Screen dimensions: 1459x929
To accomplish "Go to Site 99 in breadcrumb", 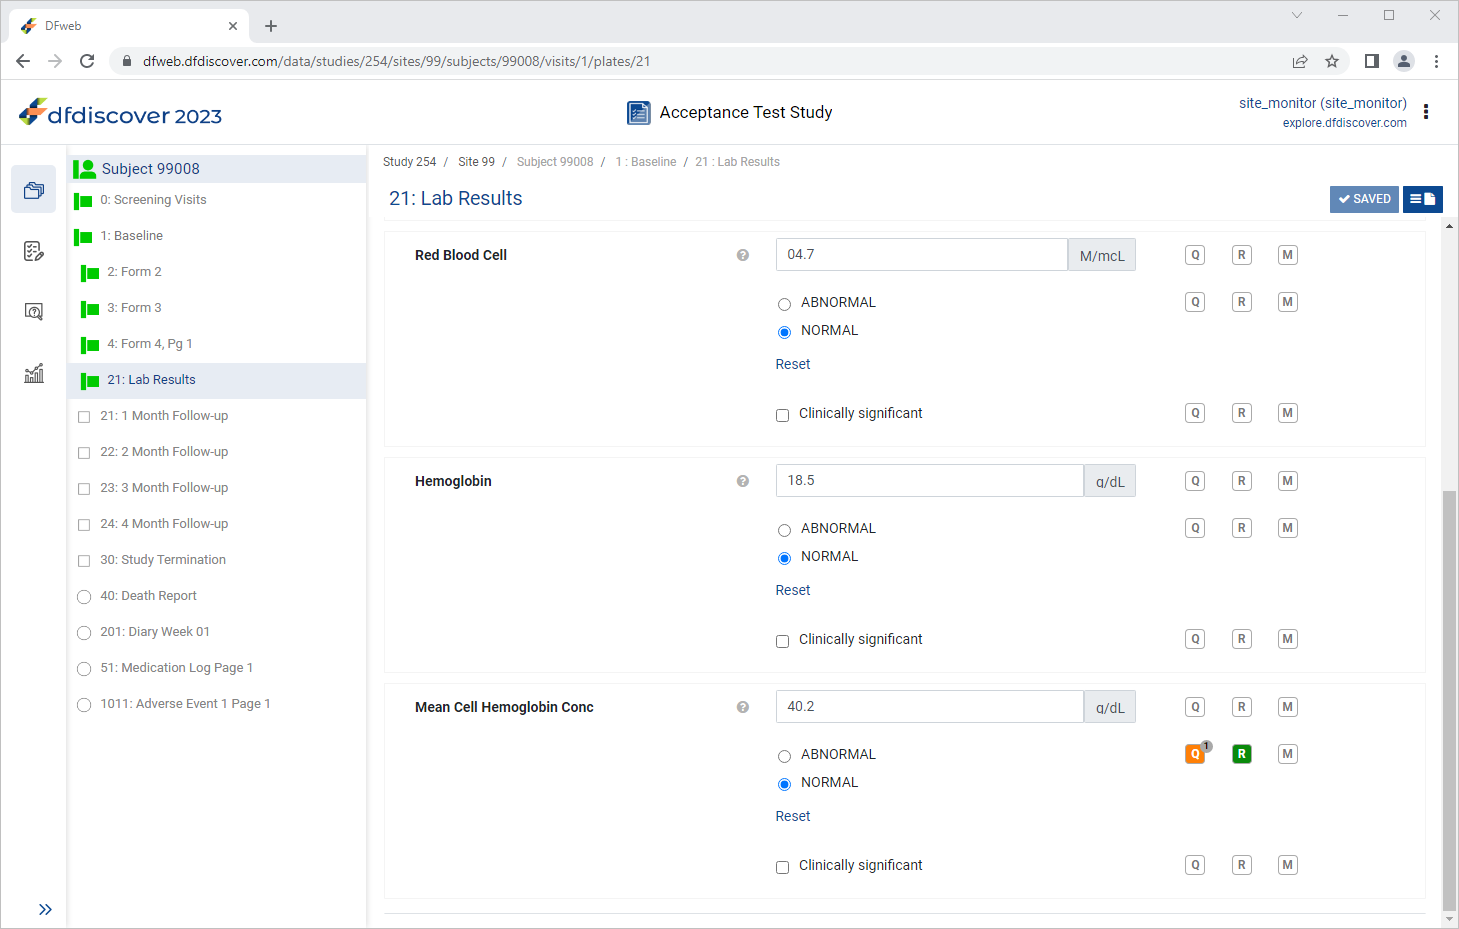I will [476, 162].
